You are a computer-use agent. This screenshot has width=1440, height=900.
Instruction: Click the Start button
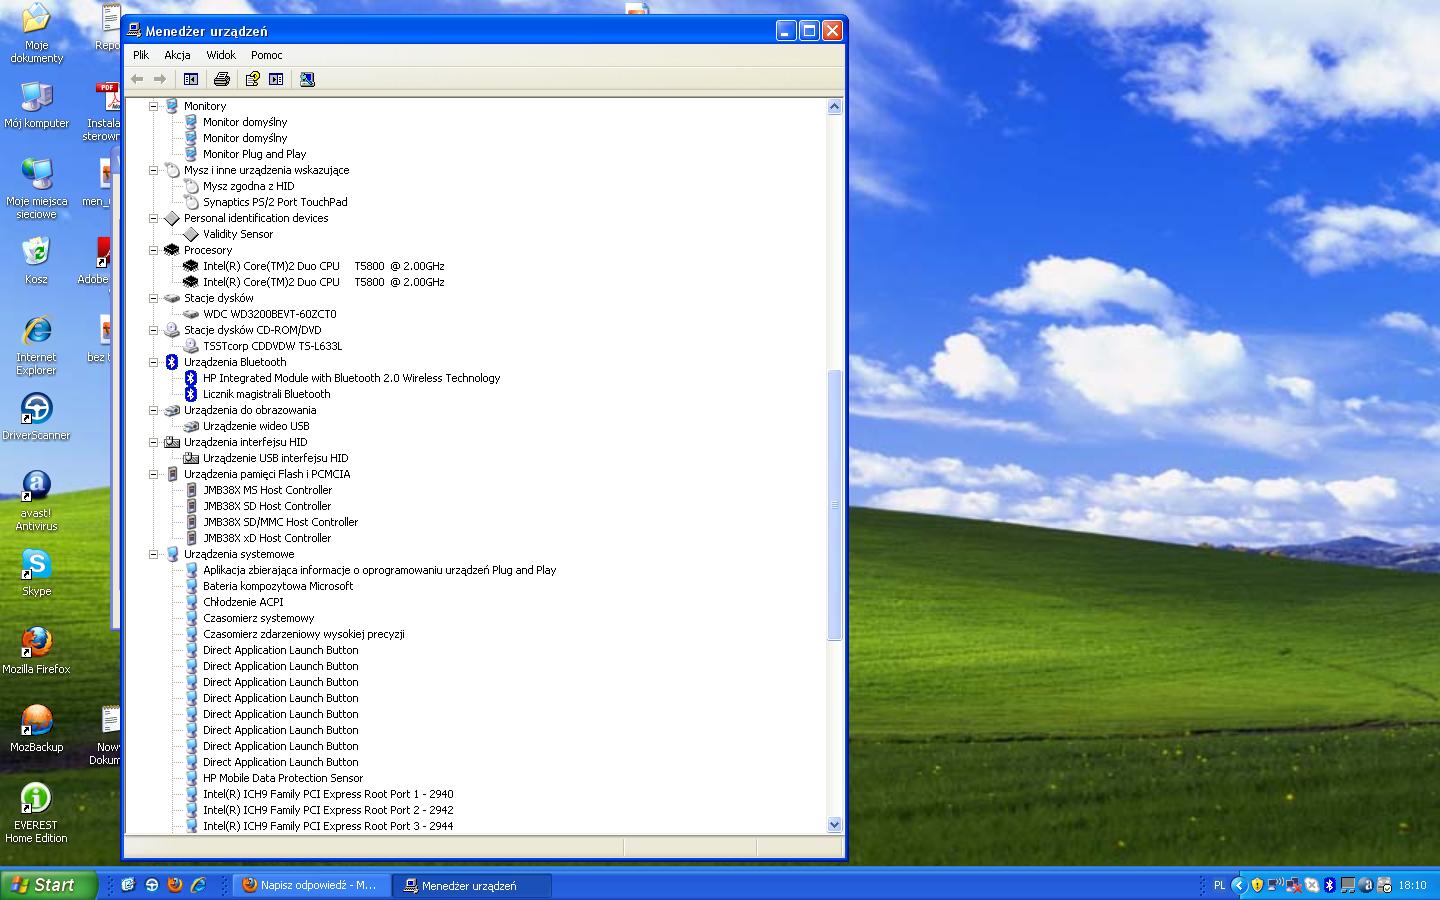49,885
